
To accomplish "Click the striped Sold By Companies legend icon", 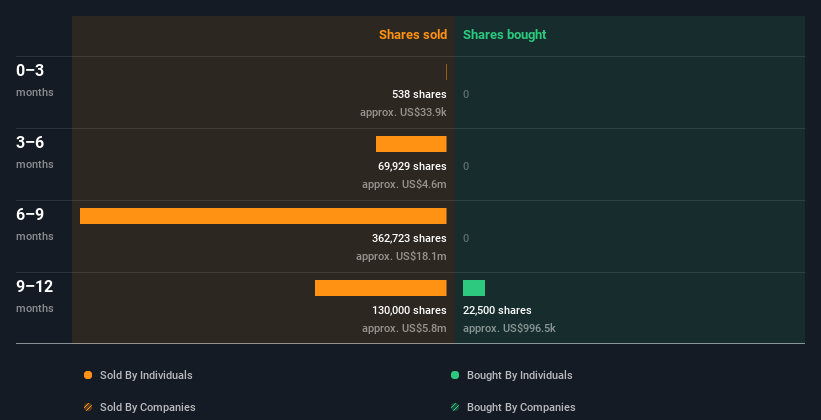I will tap(88, 407).
